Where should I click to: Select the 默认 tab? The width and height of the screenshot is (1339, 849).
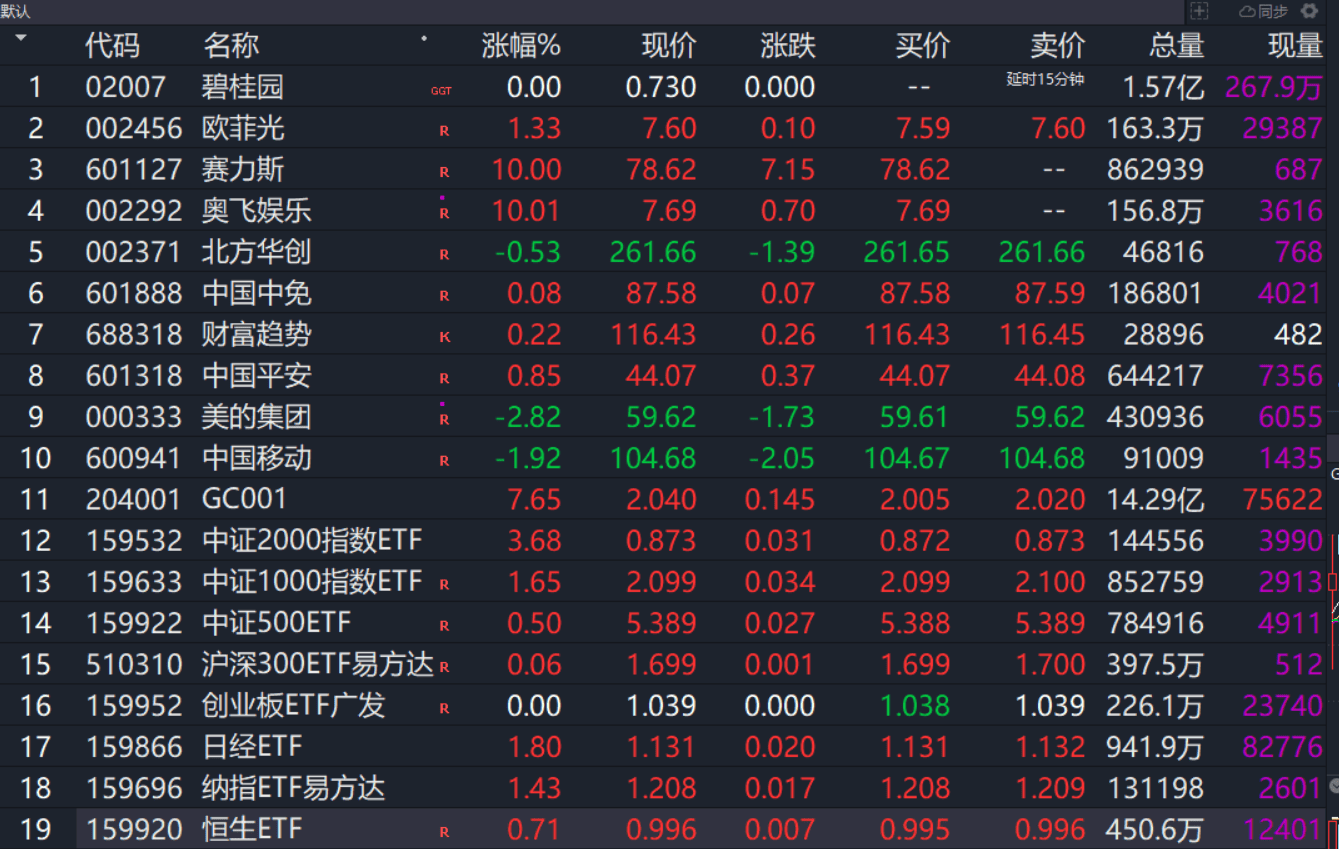[x=15, y=11]
